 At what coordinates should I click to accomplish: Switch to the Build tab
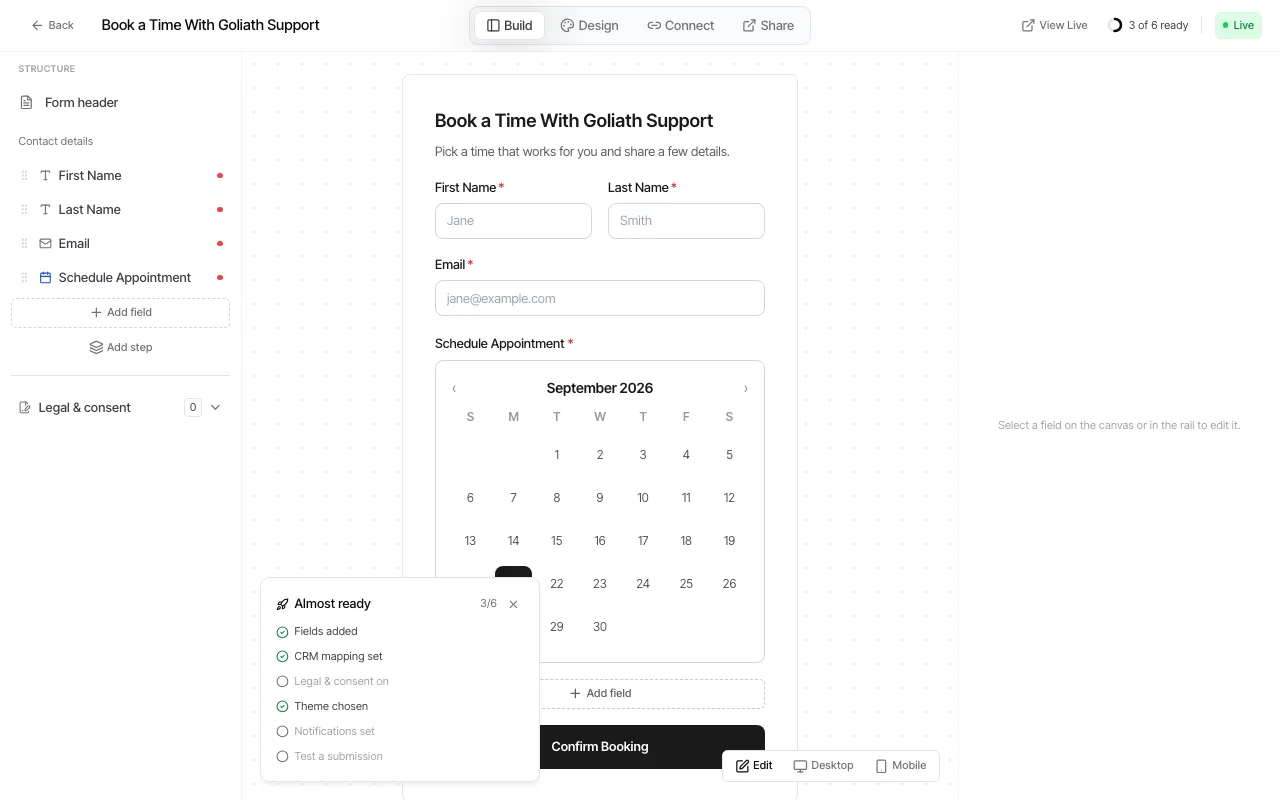pos(509,25)
